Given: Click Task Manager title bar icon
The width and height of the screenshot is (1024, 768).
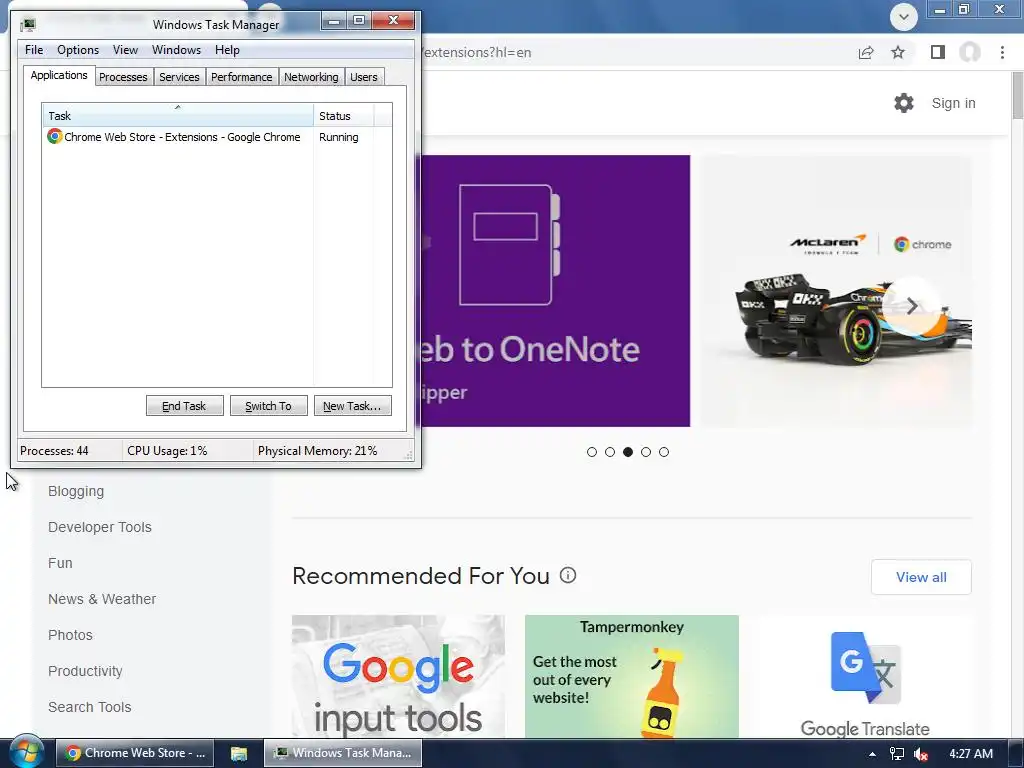Looking at the screenshot, I should [x=27, y=25].
